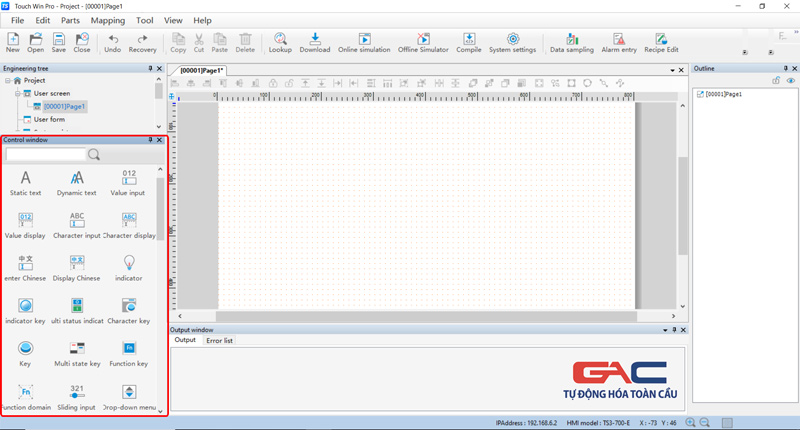Open the Mapping menu
The width and height of the screenshot is (800, 430).
point(108,20)
